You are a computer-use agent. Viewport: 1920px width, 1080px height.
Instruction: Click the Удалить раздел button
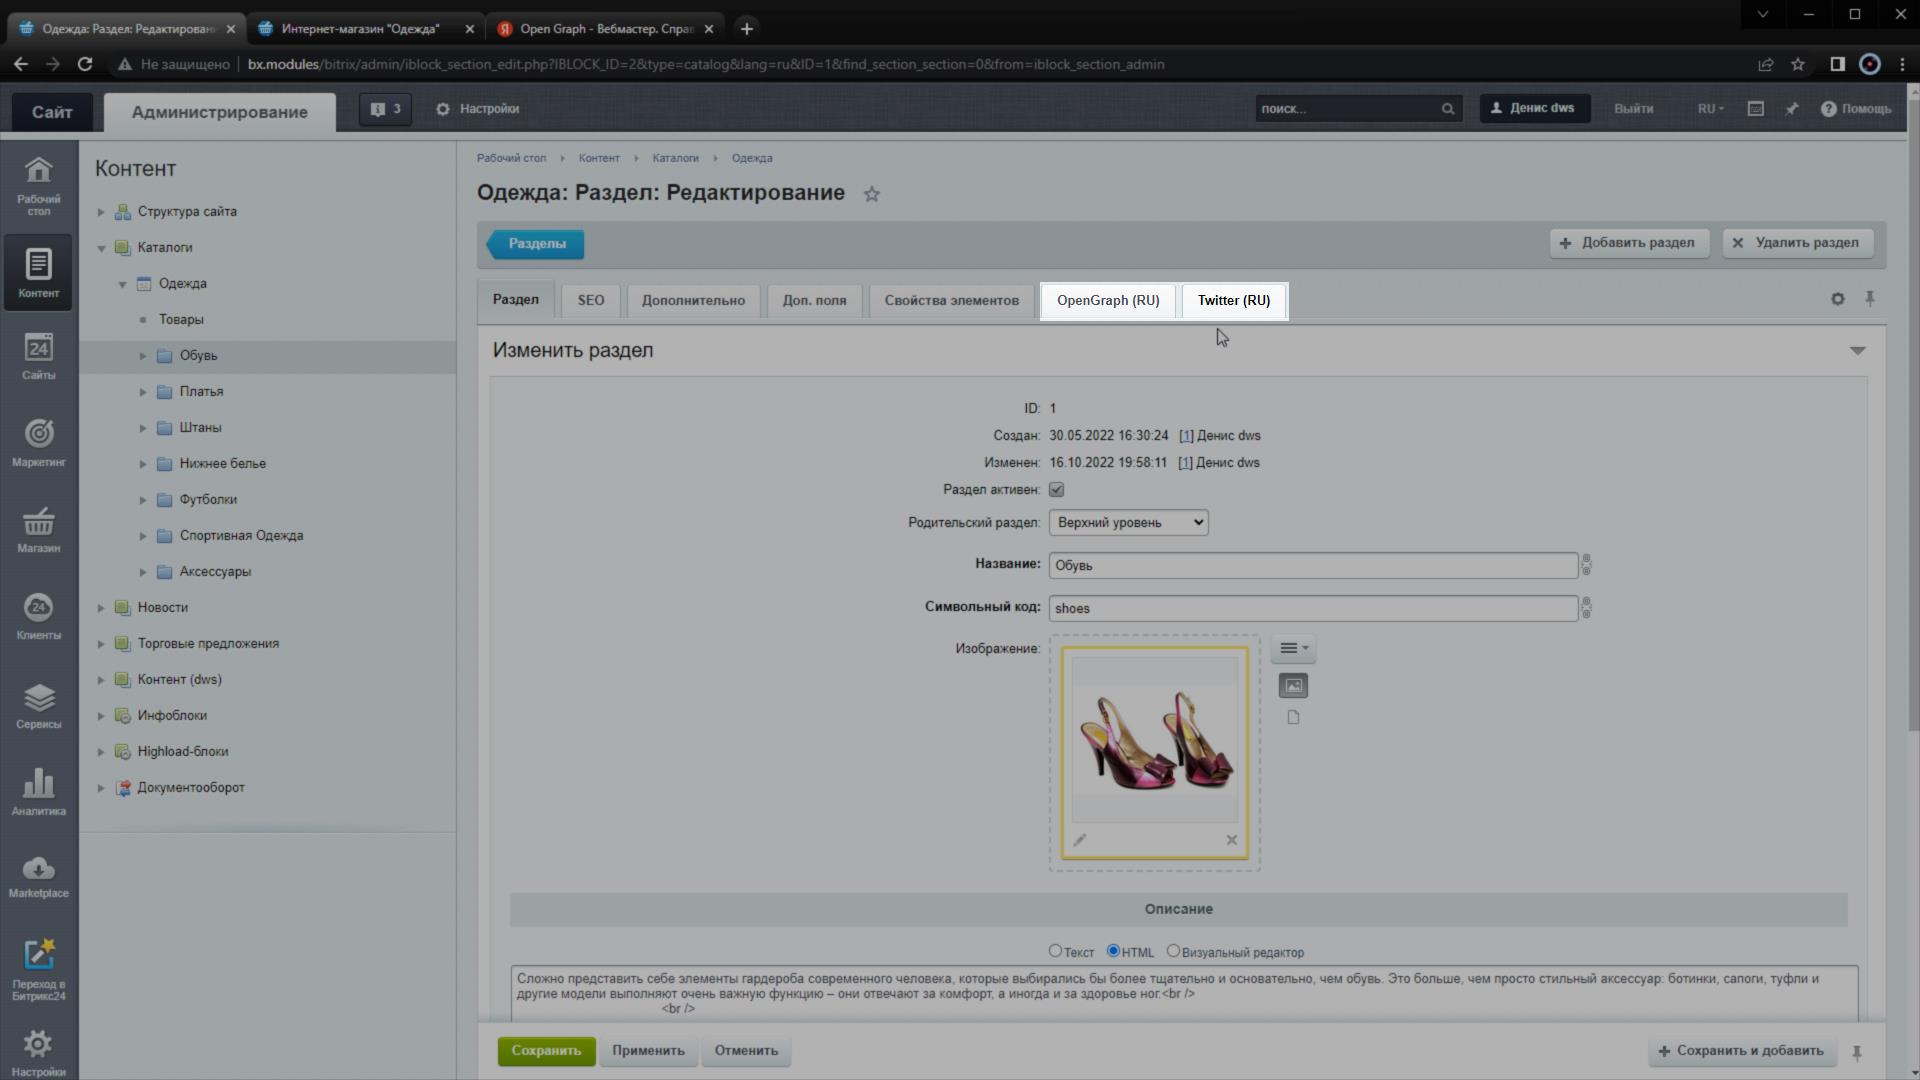click(x=1797, y=243)
